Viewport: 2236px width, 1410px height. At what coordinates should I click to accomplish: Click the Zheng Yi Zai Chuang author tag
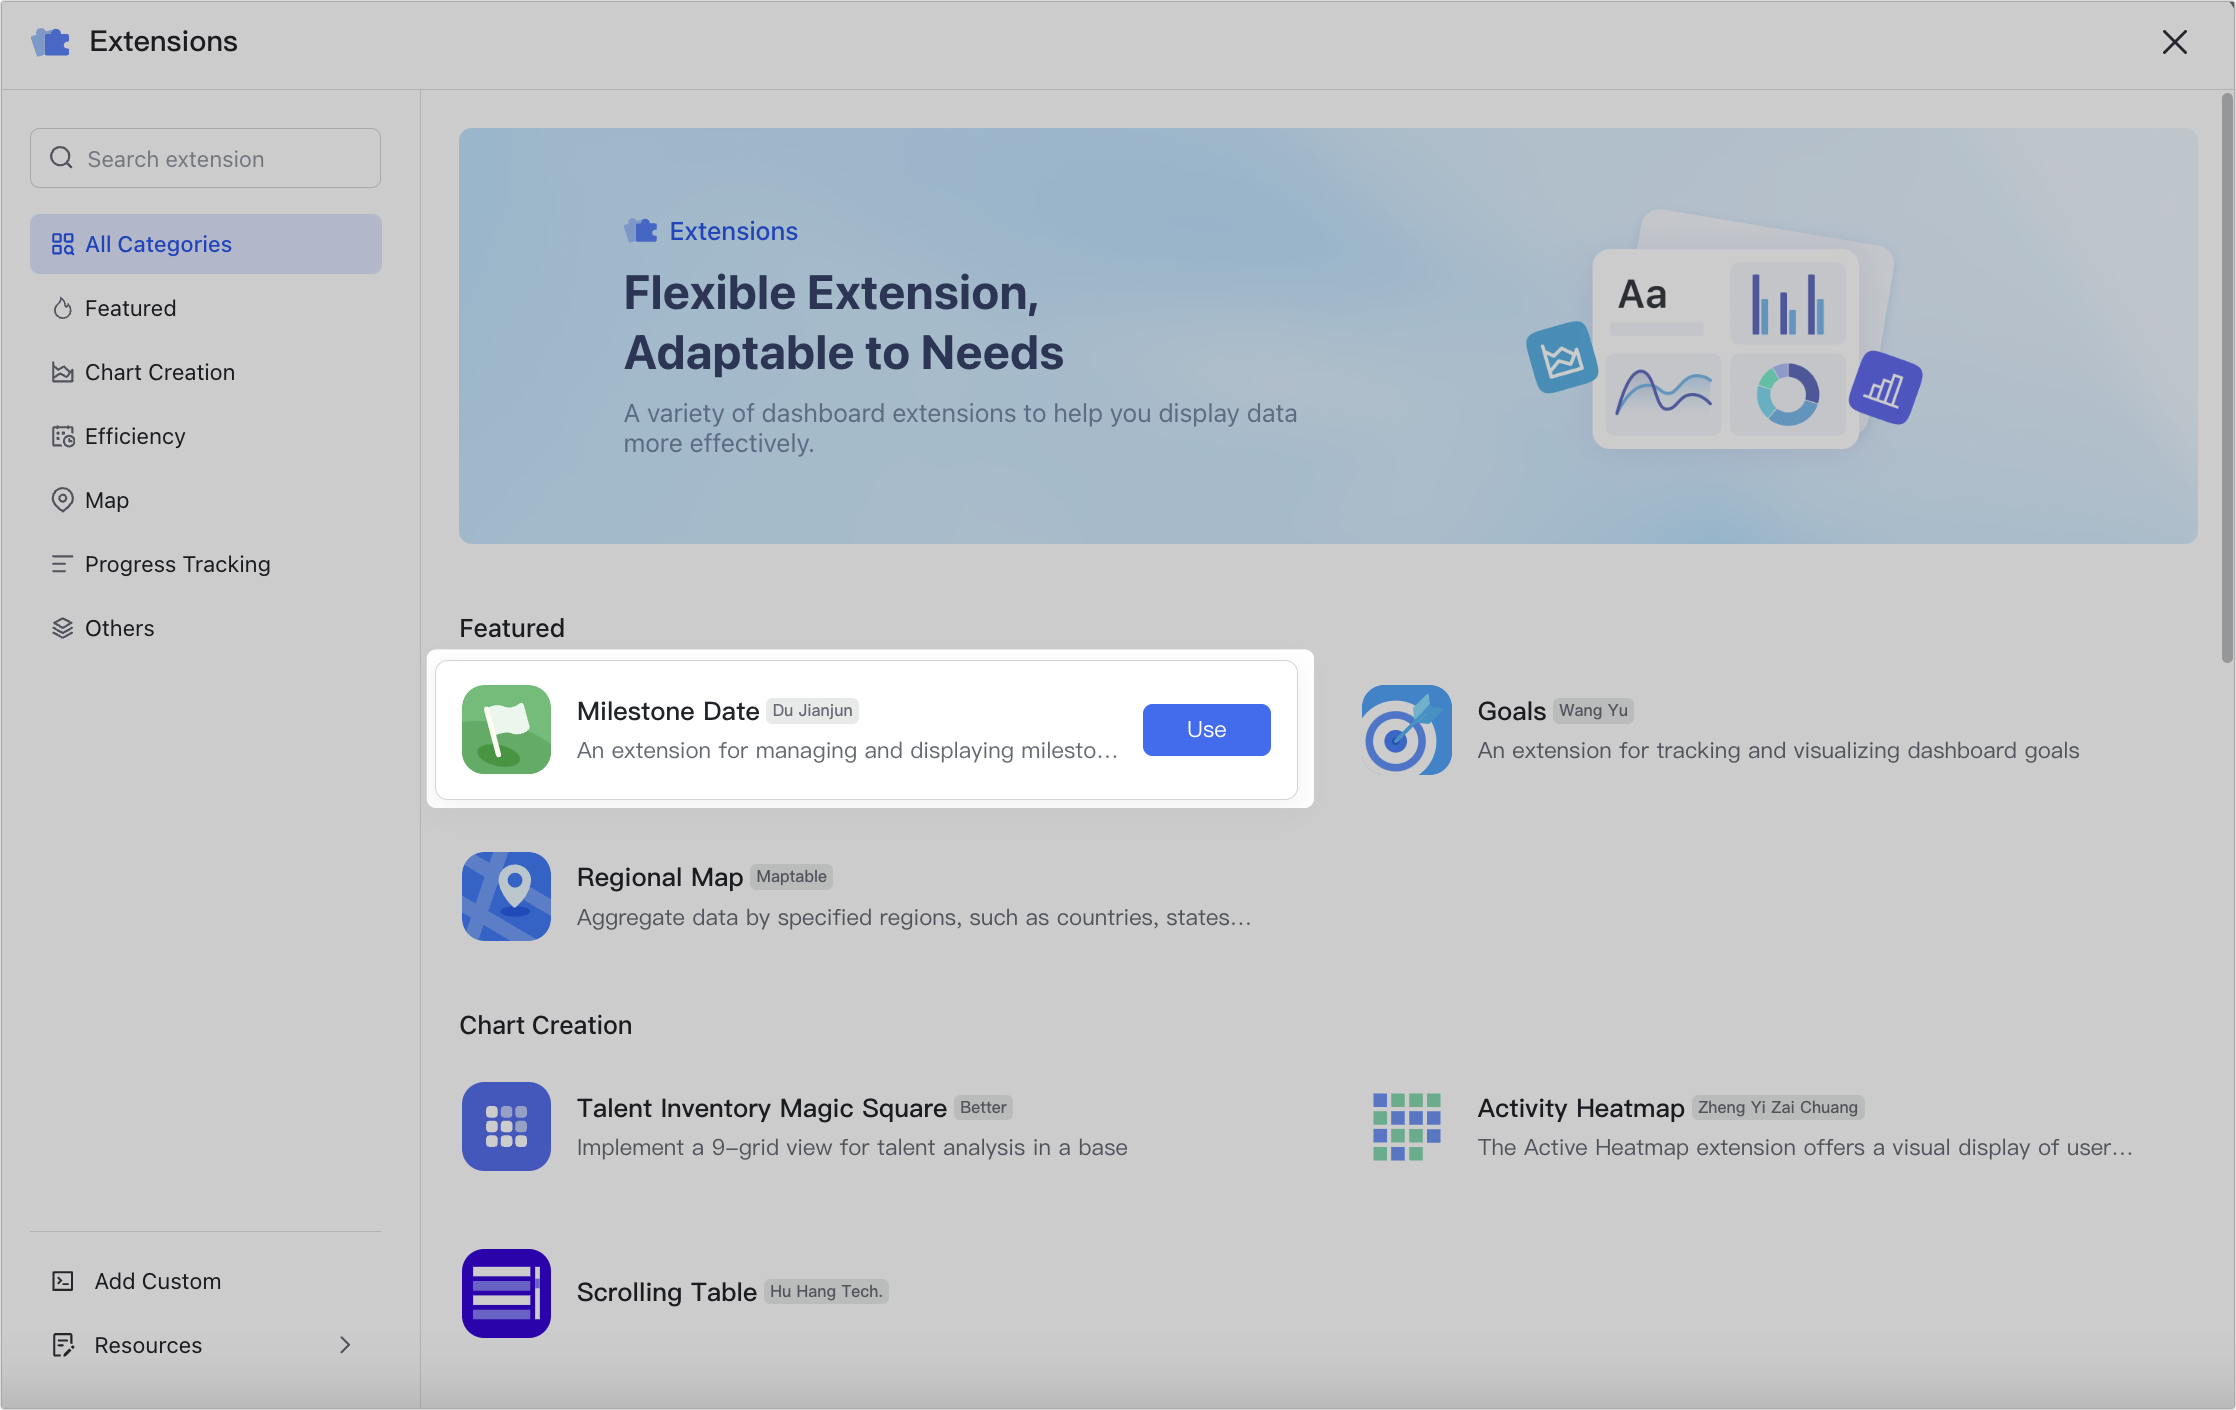coord(1777,1107)
